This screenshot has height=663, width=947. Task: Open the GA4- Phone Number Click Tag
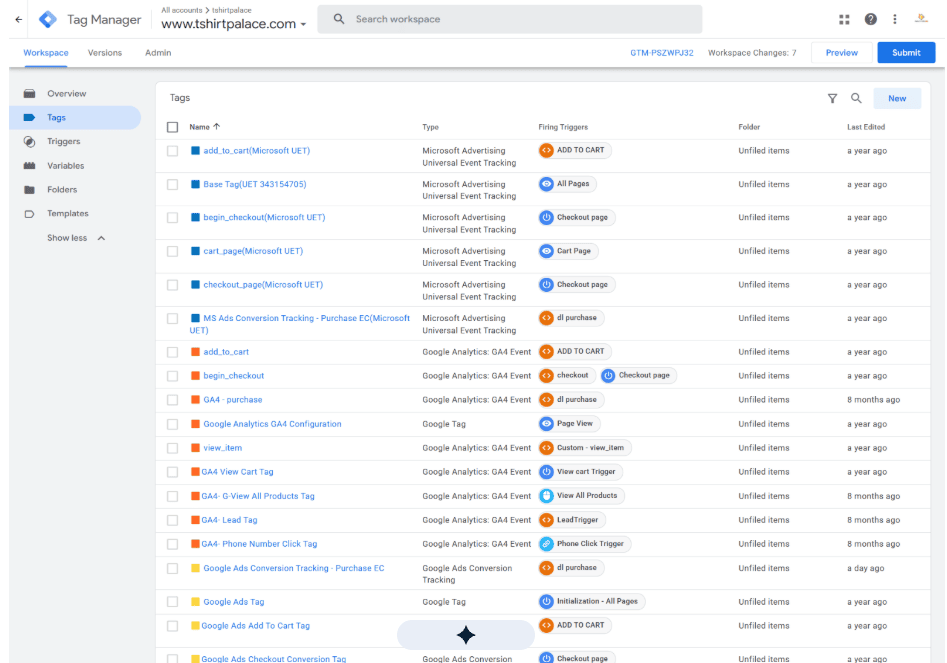pyautogui.click(x=259, y=544)
